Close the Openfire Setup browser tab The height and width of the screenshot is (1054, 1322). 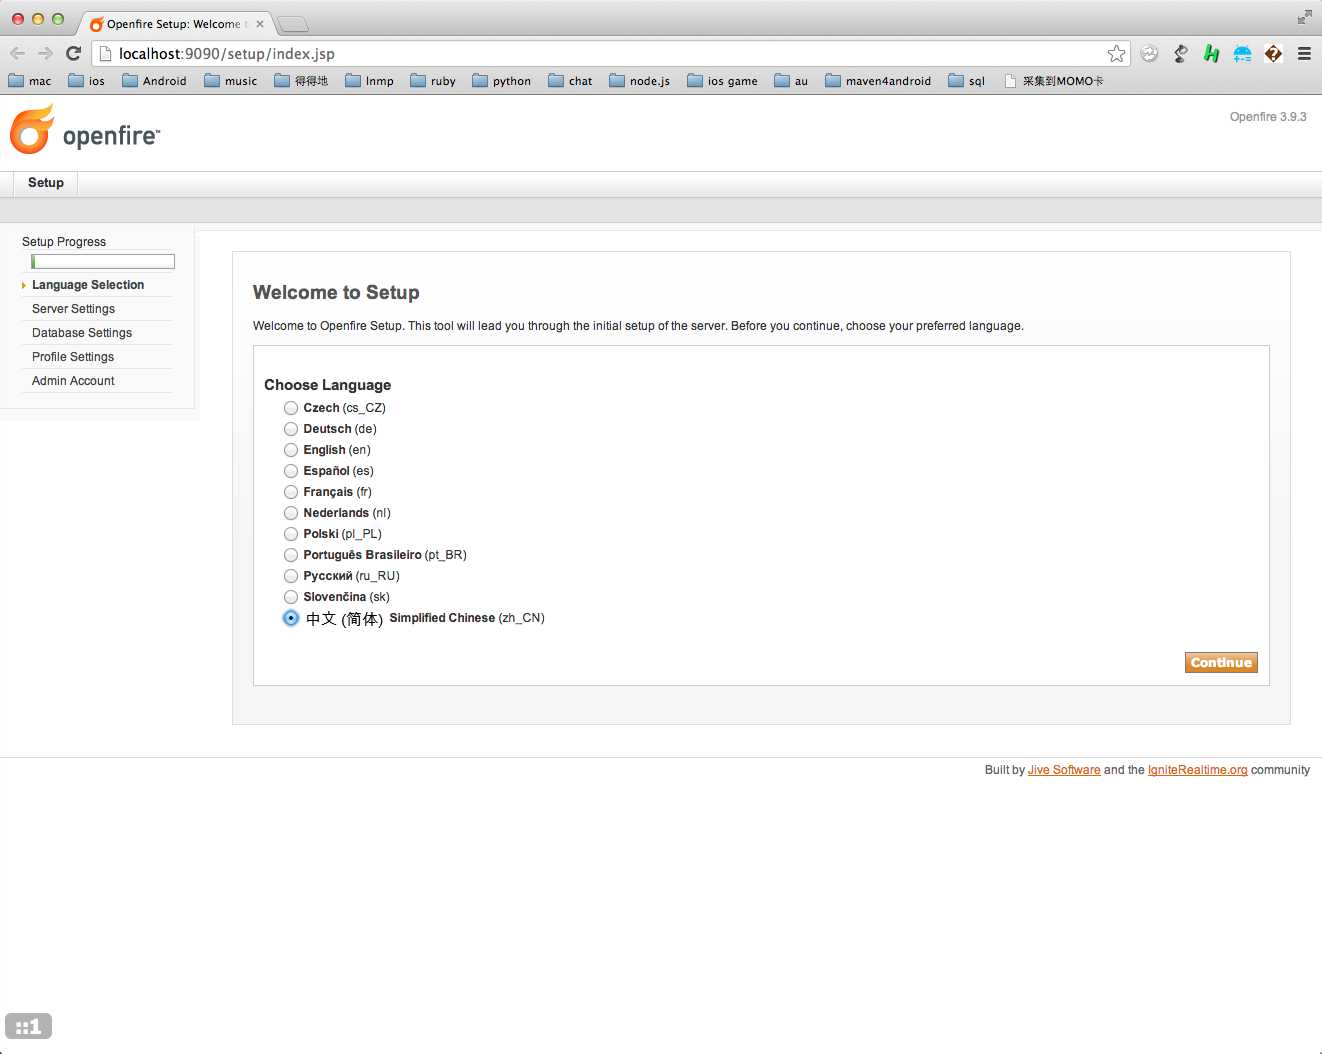click(x=260, y=24)
